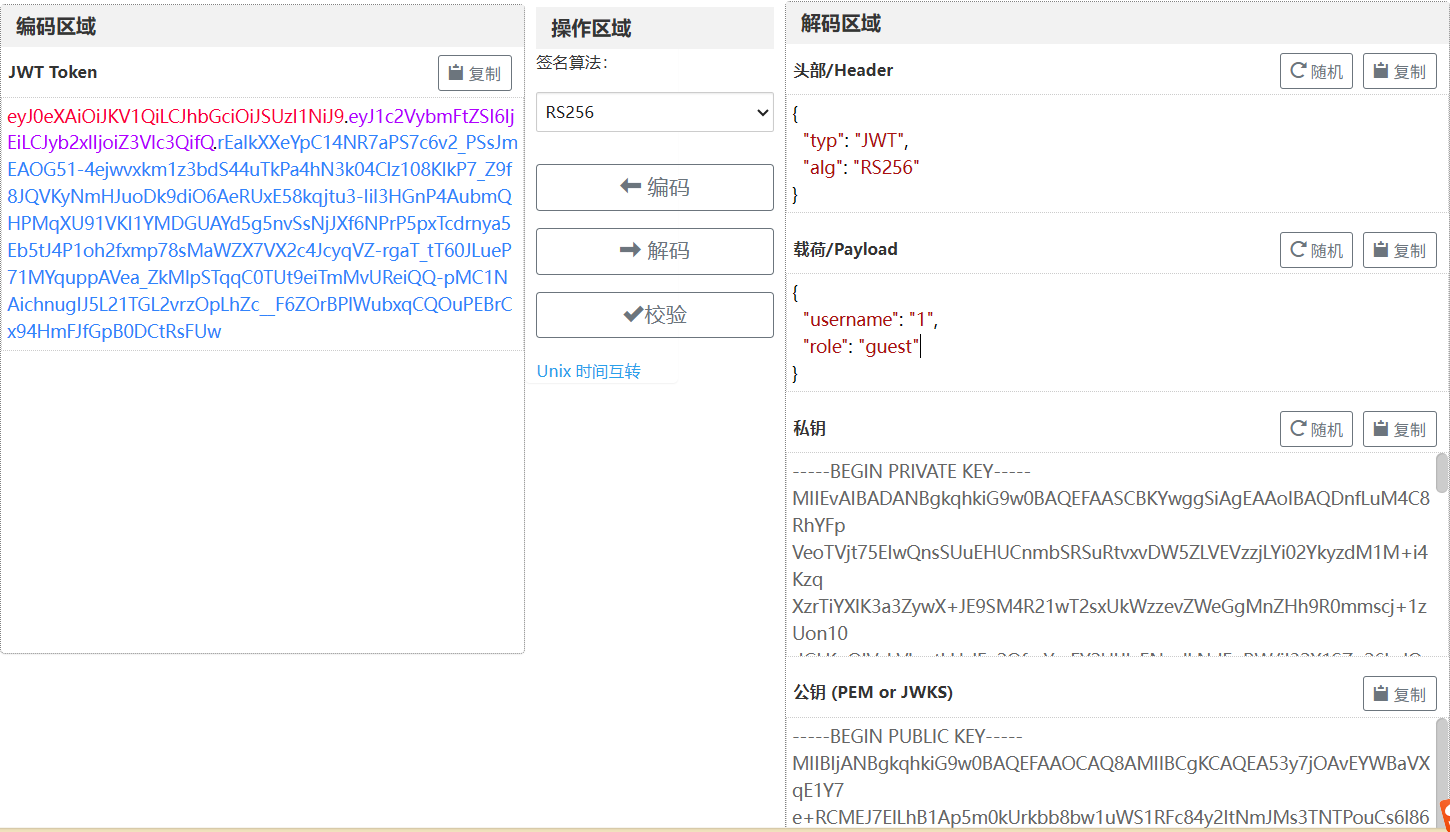The image size is (1450, 832).
Task: Generate random private key with 随机
Action: (x=1316, y=429)
